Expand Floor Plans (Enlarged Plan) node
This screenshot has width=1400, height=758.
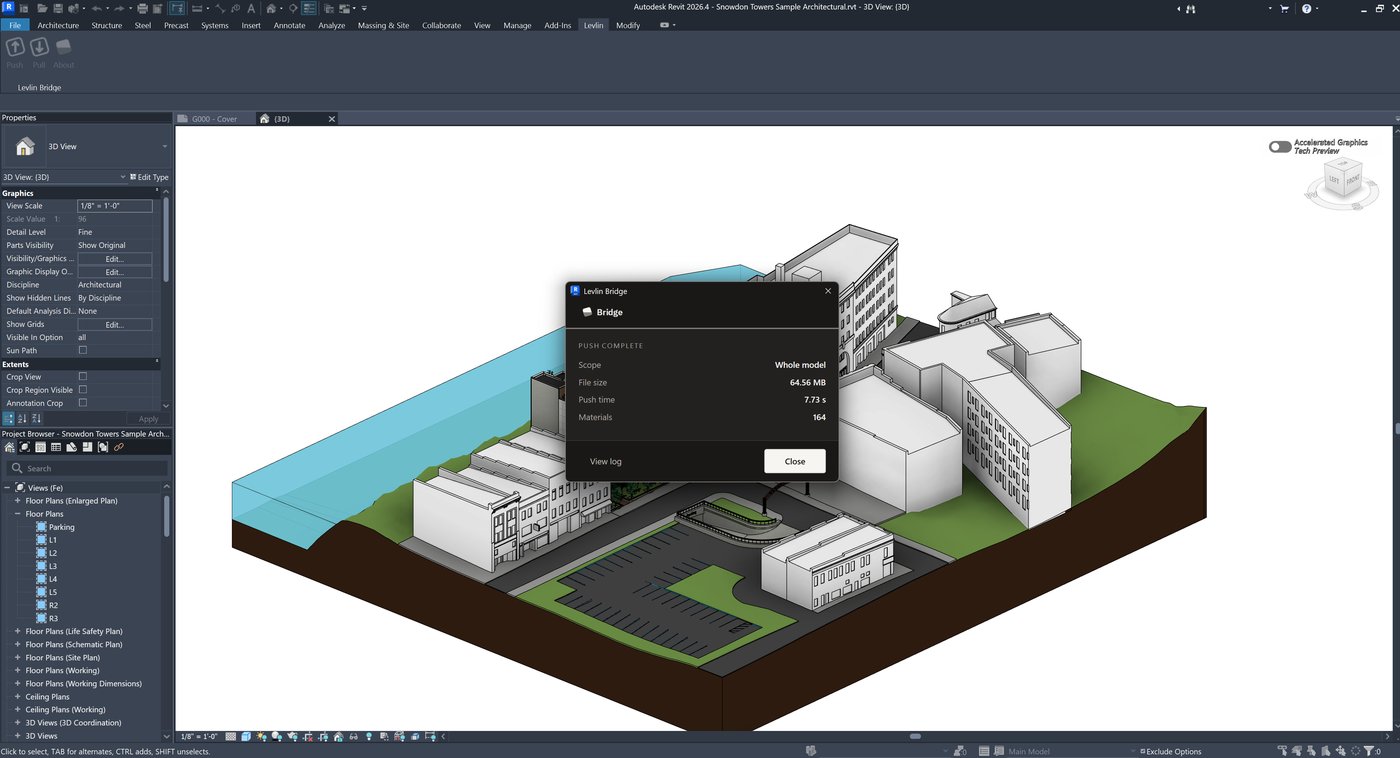[x=17, y=500]
